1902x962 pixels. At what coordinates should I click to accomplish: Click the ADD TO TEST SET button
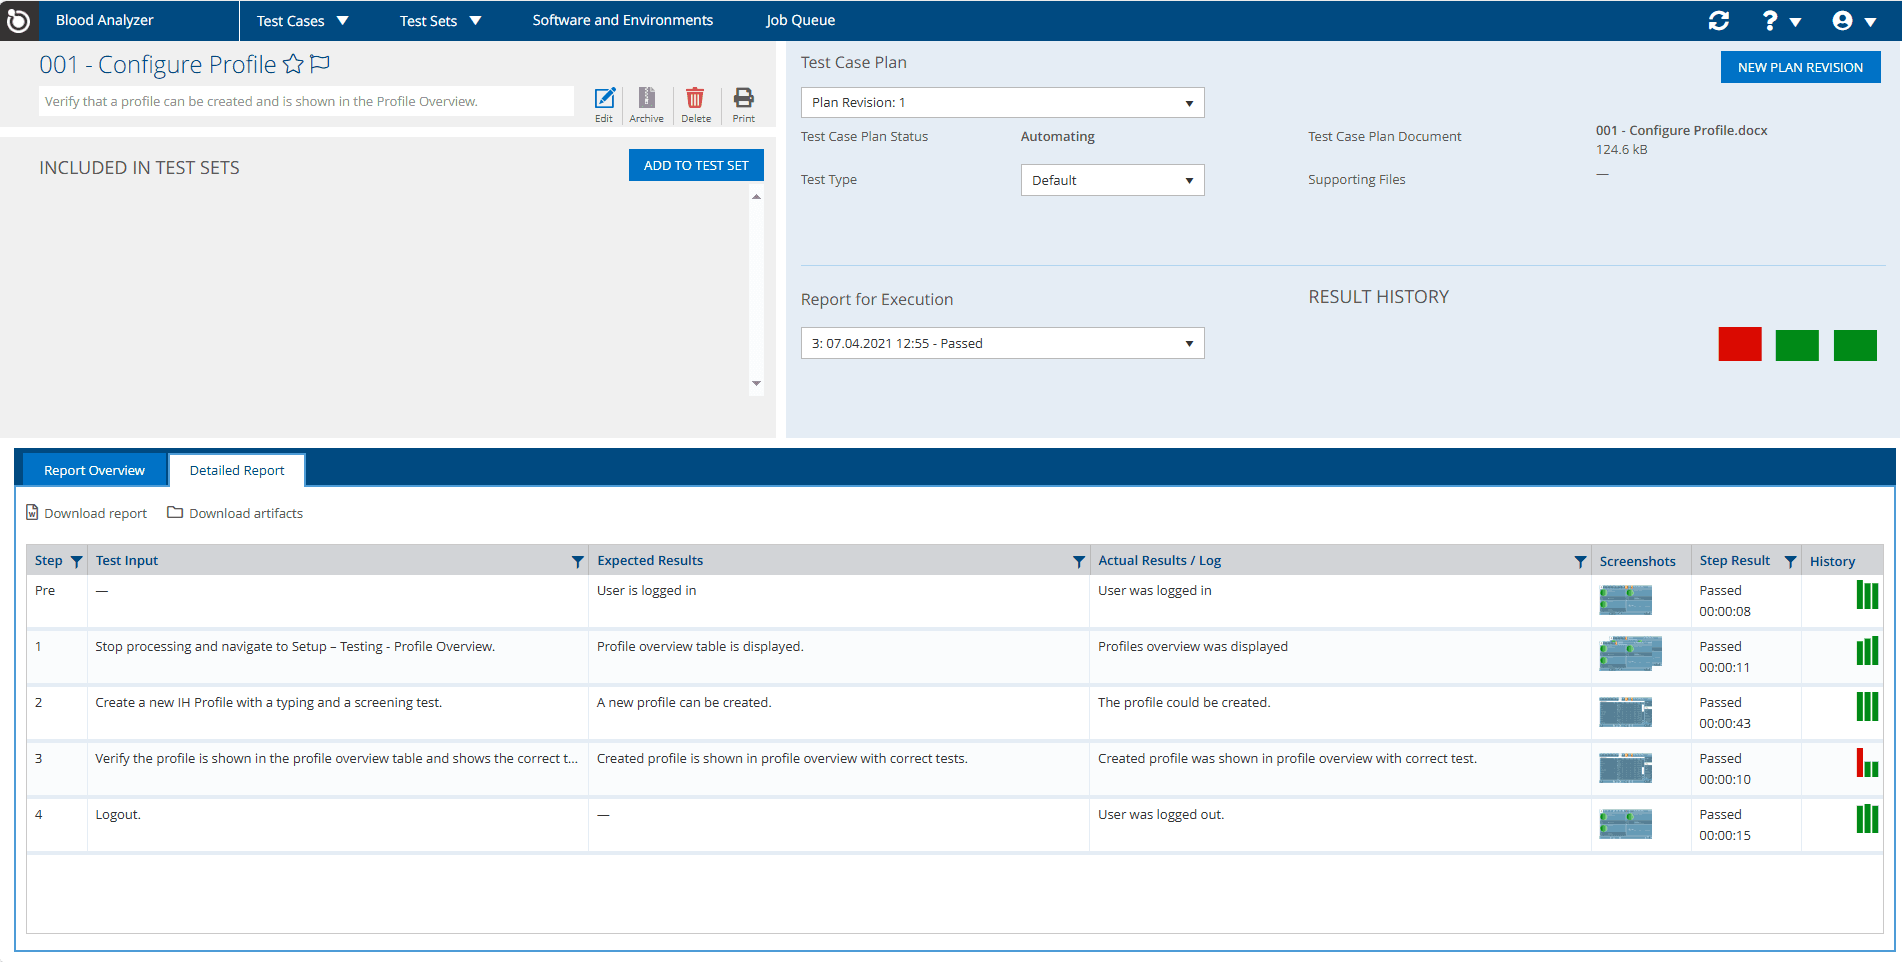(696, 166)
